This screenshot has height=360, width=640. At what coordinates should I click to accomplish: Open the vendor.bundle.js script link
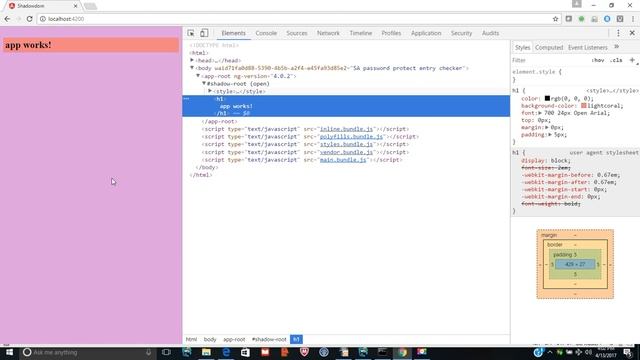coord(346,152)
